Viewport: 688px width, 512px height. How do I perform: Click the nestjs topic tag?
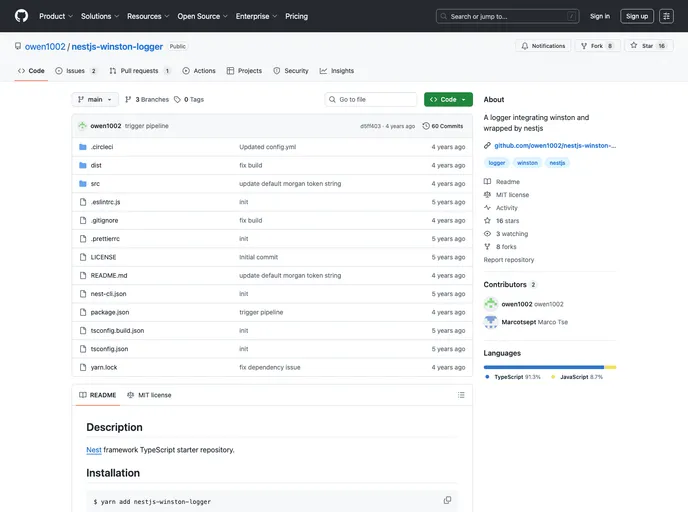click(x=557, y=163)
